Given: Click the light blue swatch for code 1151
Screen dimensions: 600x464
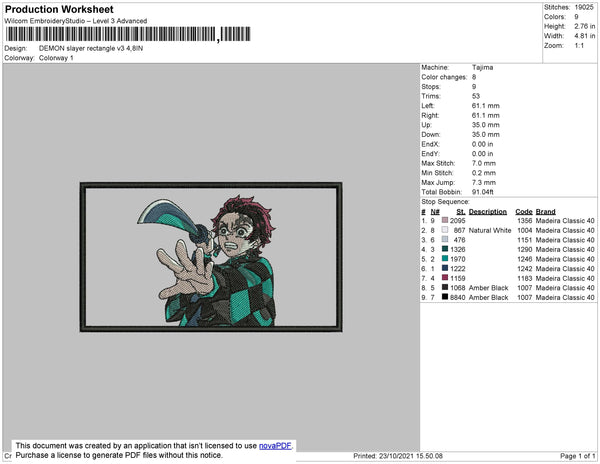Looking at the screenshot, I should 445,239.
